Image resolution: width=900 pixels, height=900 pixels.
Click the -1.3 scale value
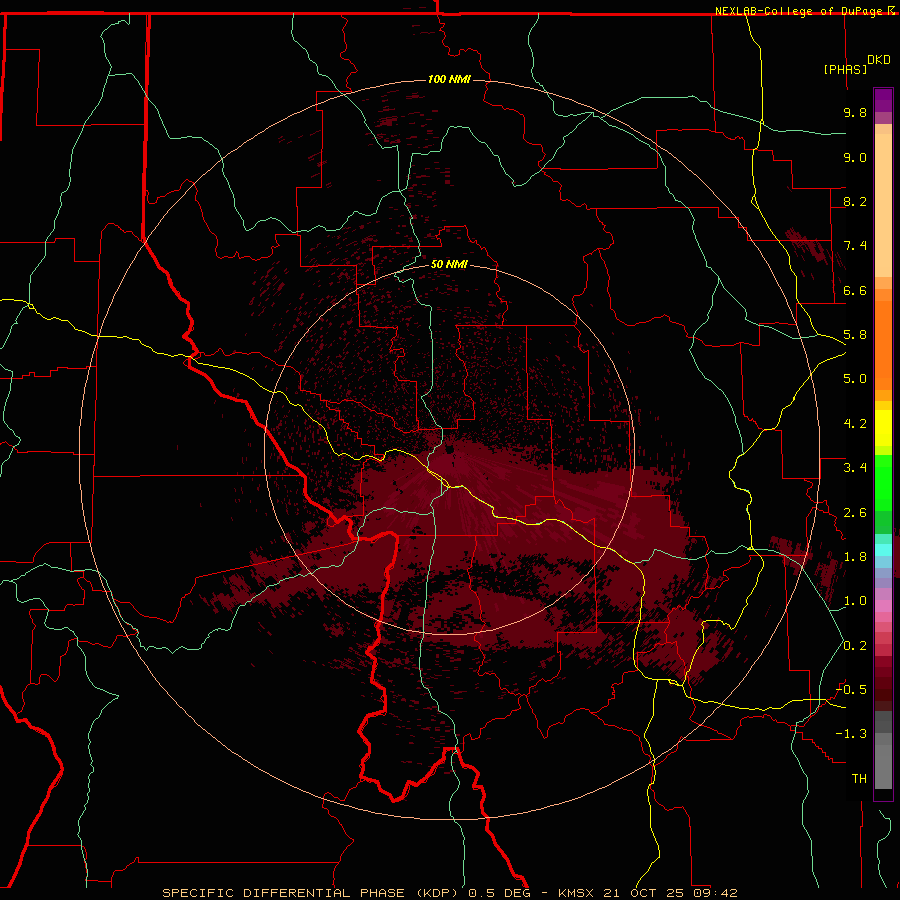point(851,734)
